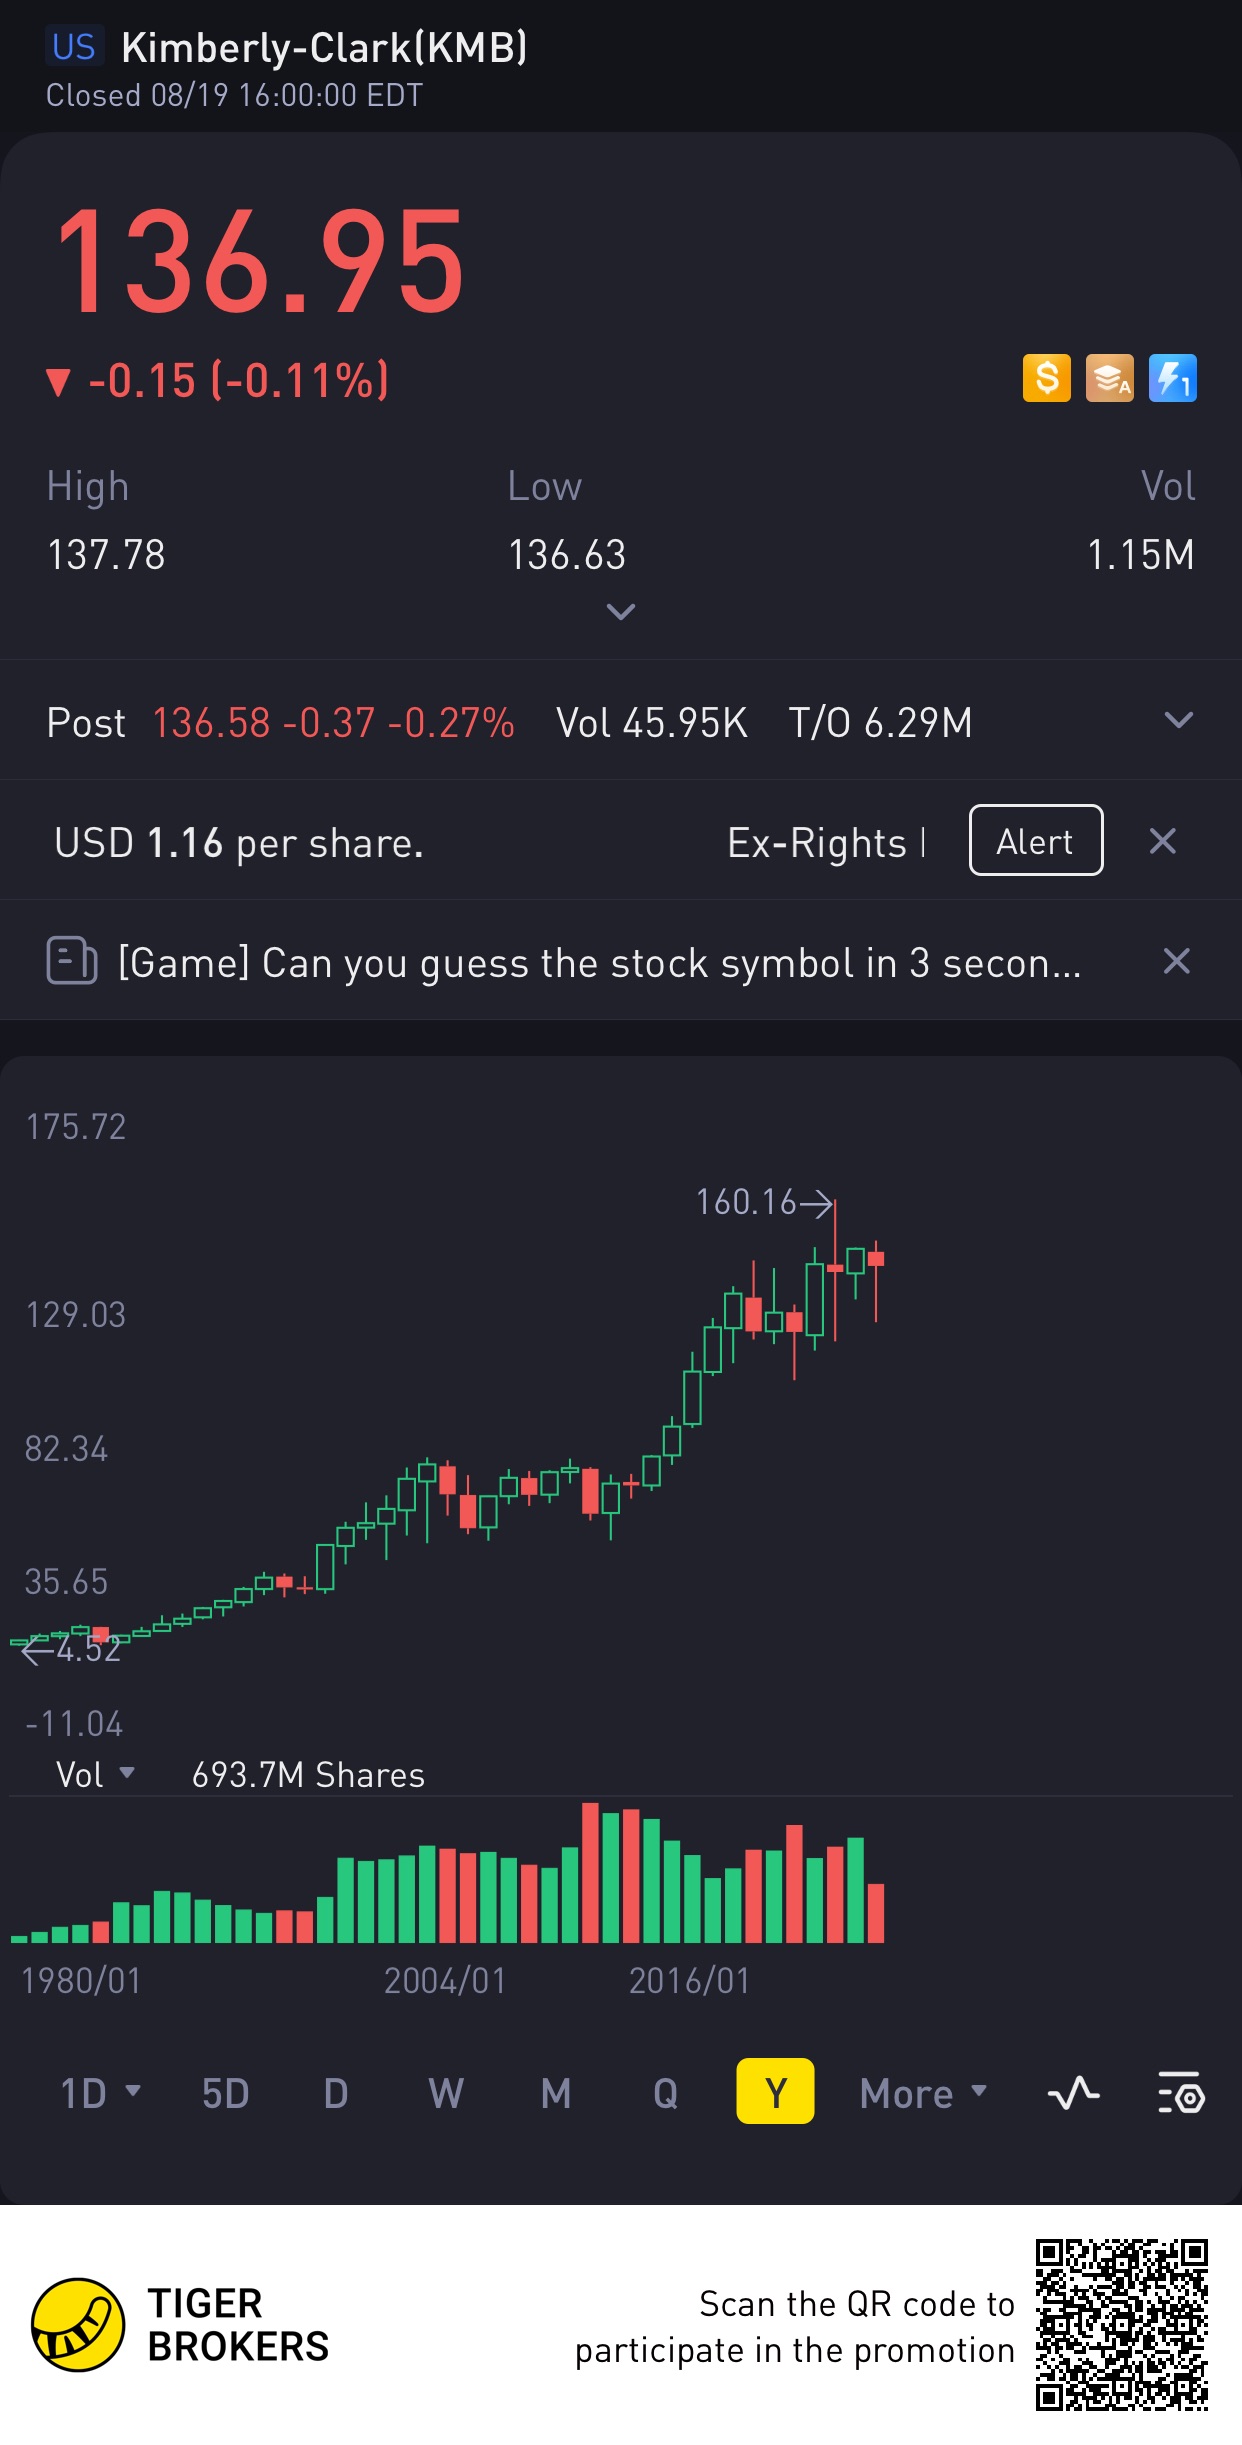Screen dimensions: 1242x2445
Task: Tap the blue lightning bolt badge icon
Action: tap(1172, 379)
